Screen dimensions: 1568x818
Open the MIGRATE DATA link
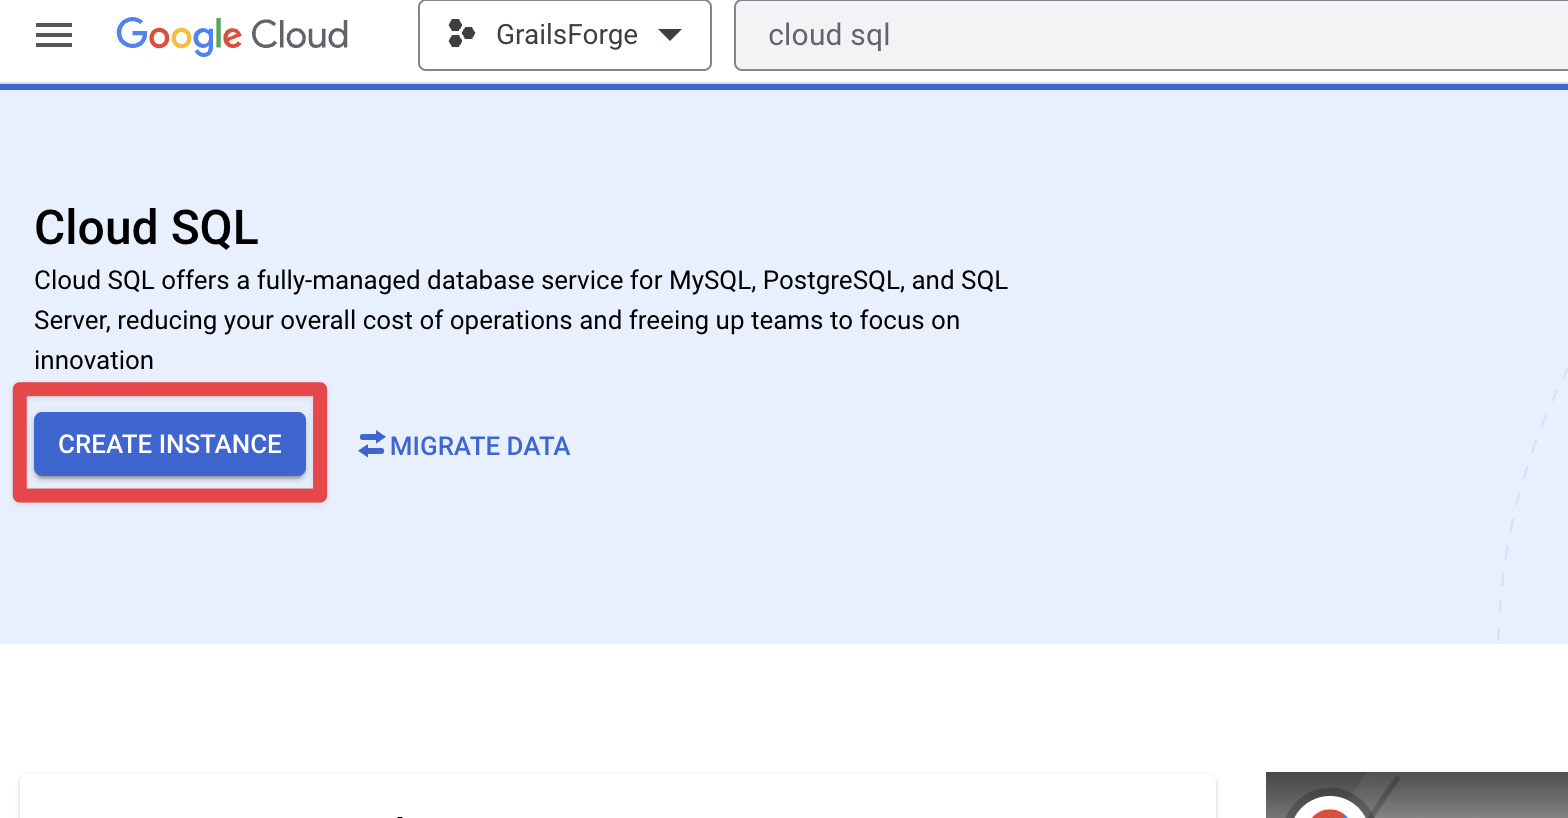click(465, 445)
